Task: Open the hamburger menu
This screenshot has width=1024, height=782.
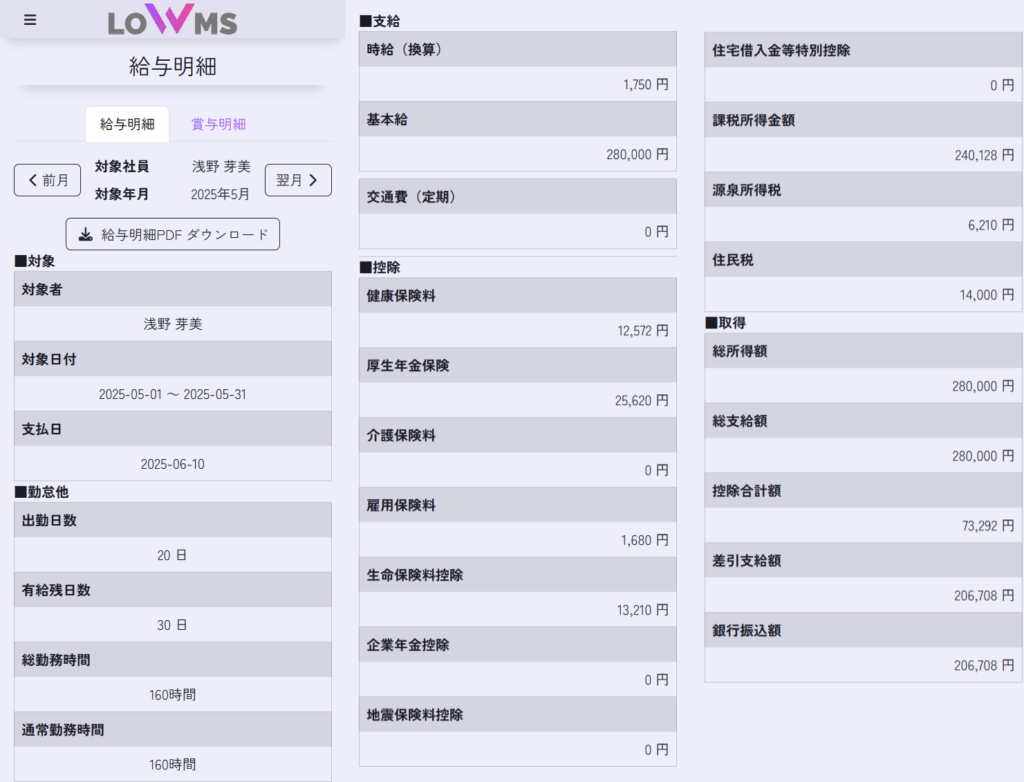Action: click(x=30, y=20)
